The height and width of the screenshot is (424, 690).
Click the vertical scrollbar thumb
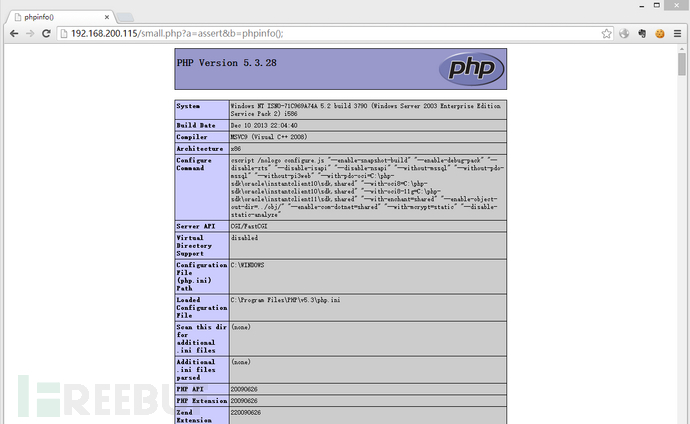pyautogui.click(x=682, y=65)
